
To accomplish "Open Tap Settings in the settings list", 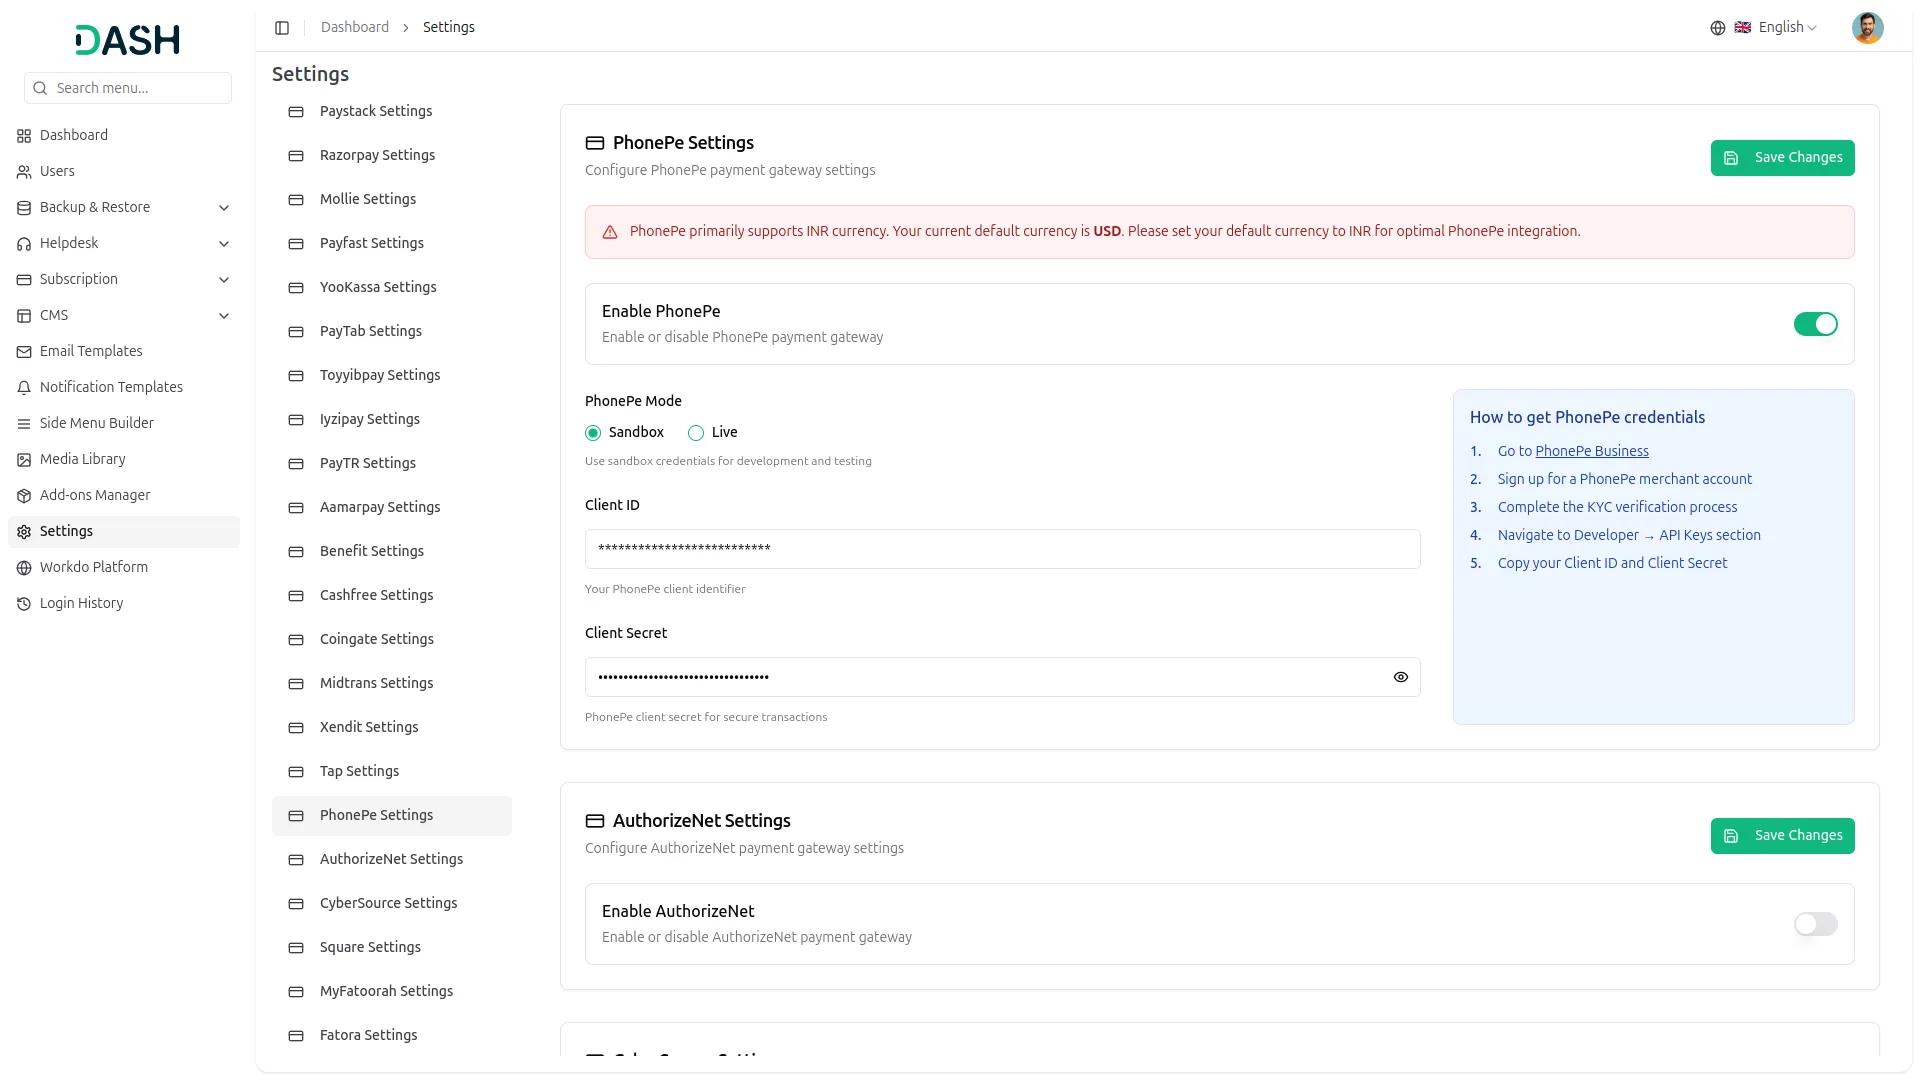I will [x=392, y=772].
